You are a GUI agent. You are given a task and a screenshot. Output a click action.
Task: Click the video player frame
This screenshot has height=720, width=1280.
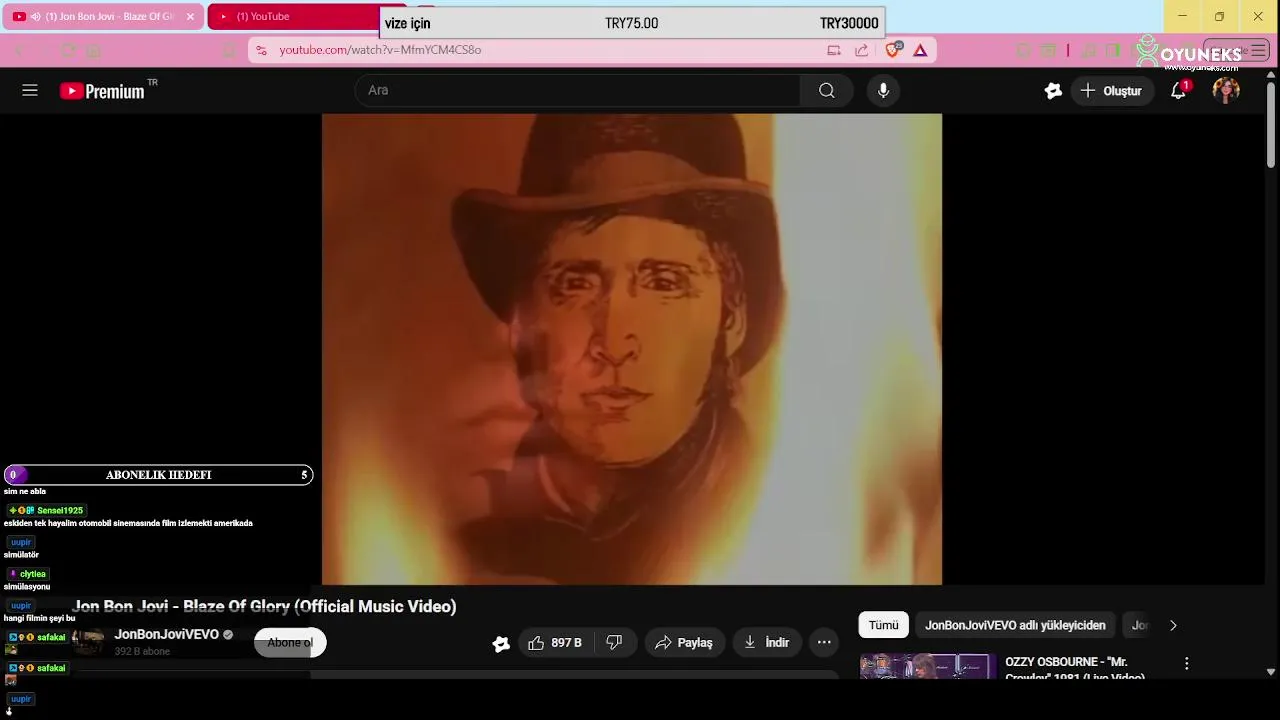(x=632, y=349)
